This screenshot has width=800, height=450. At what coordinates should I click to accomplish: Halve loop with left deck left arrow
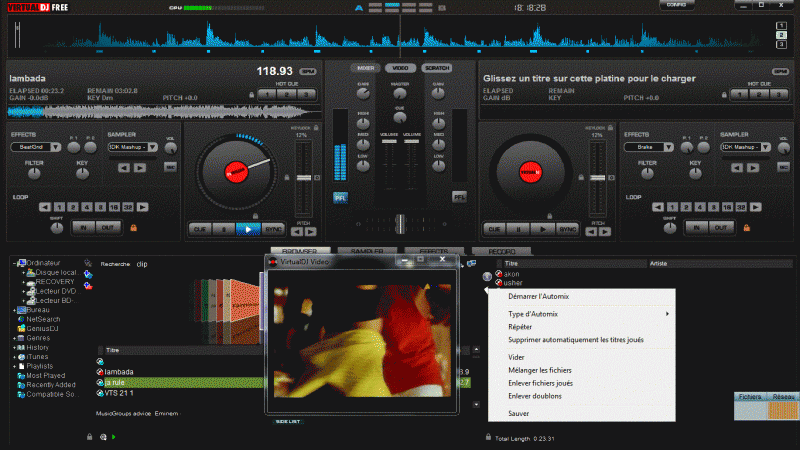(45, 207)
